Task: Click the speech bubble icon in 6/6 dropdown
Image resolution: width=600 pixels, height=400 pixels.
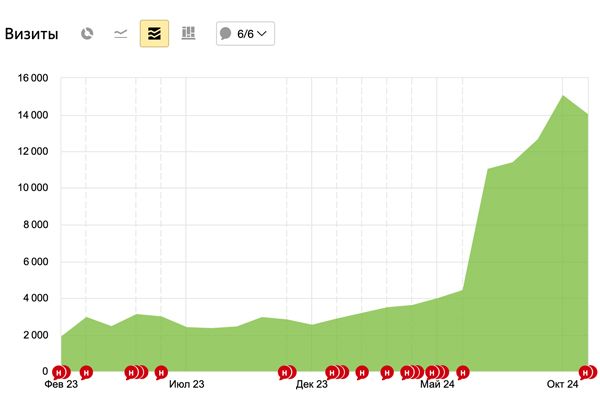Action: pyautogui.click(x=226, y=34)
